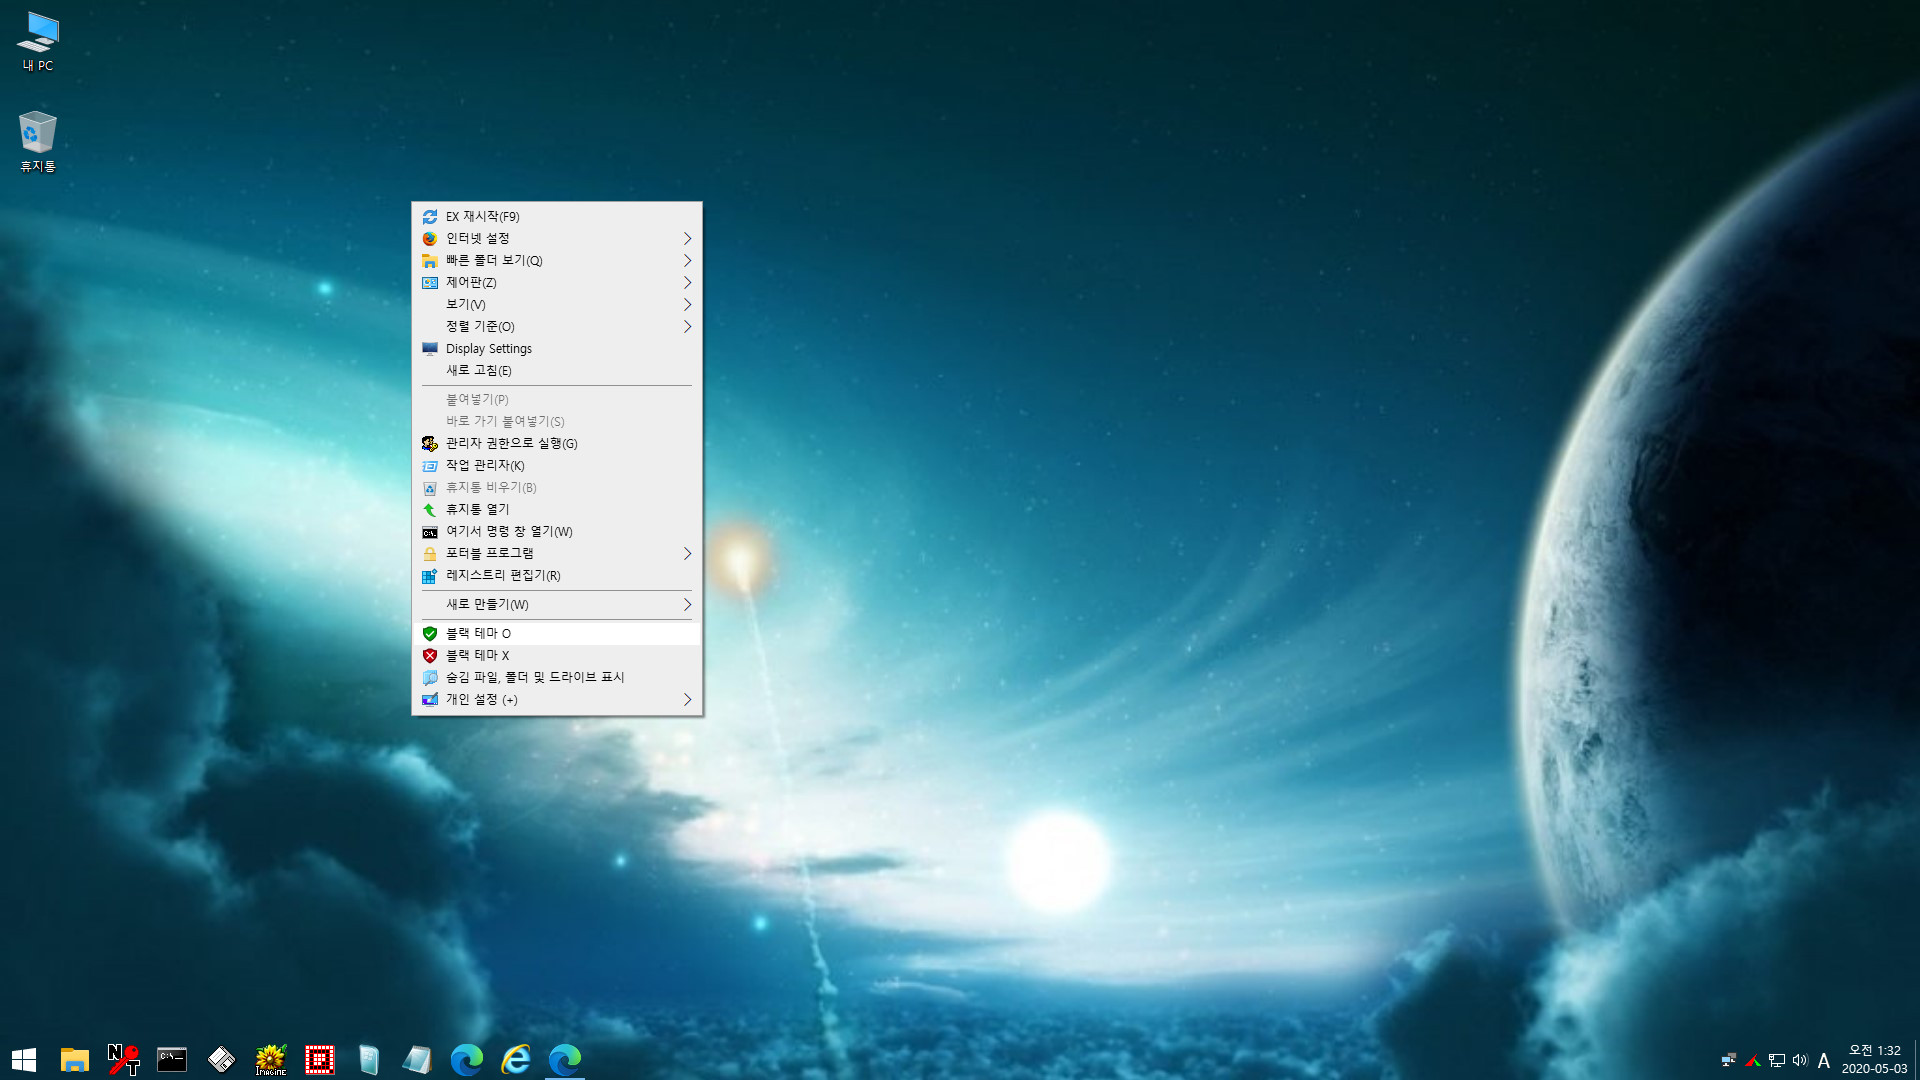The width and height of the screenshot is (1920, 1080).
Task: Open the notepad taskbar icon
Action: coord(417,1059)
